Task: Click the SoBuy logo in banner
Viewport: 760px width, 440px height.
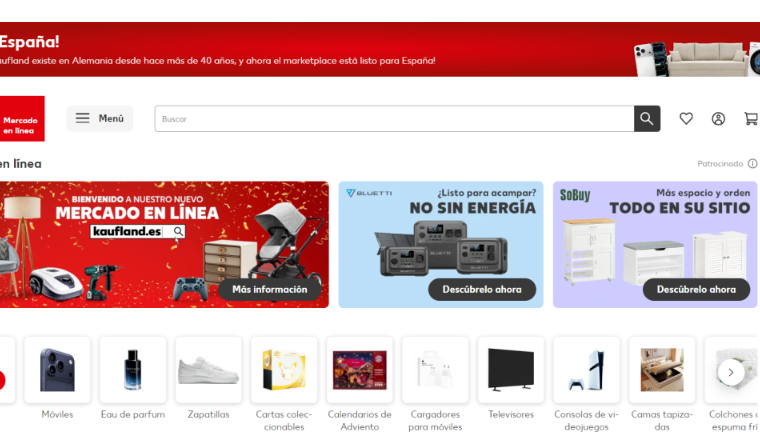Action: 575,195
